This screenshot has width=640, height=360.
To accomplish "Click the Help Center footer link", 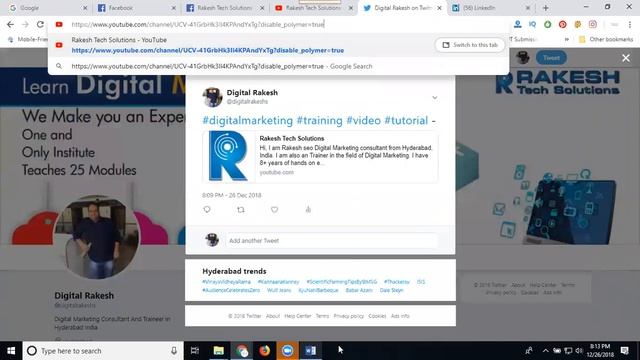I will coord(298,316).
